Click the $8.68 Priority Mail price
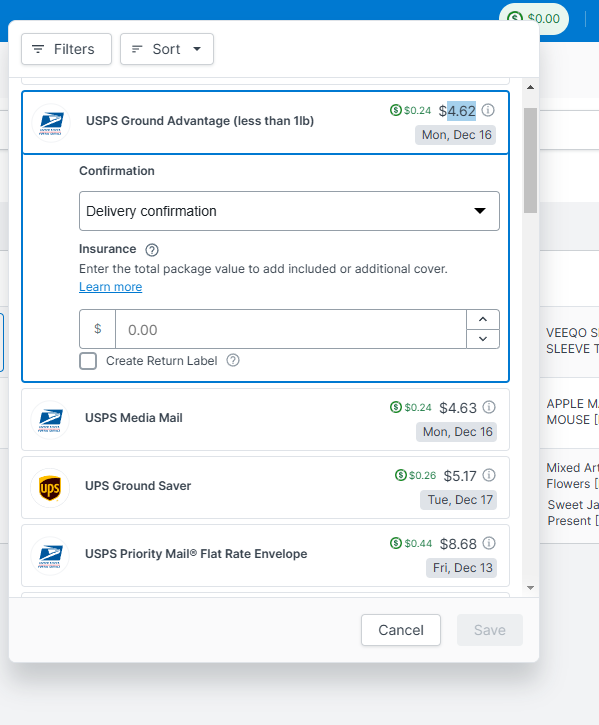 [458, 544]
